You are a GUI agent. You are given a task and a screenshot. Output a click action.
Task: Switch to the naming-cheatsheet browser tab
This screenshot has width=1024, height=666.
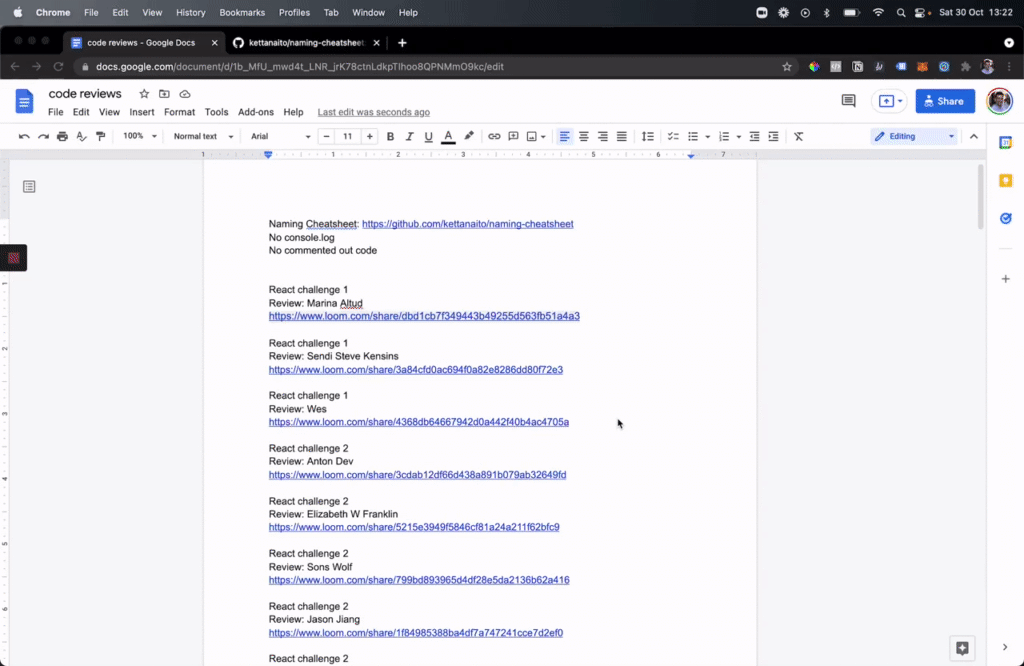[x=300, y=43]
